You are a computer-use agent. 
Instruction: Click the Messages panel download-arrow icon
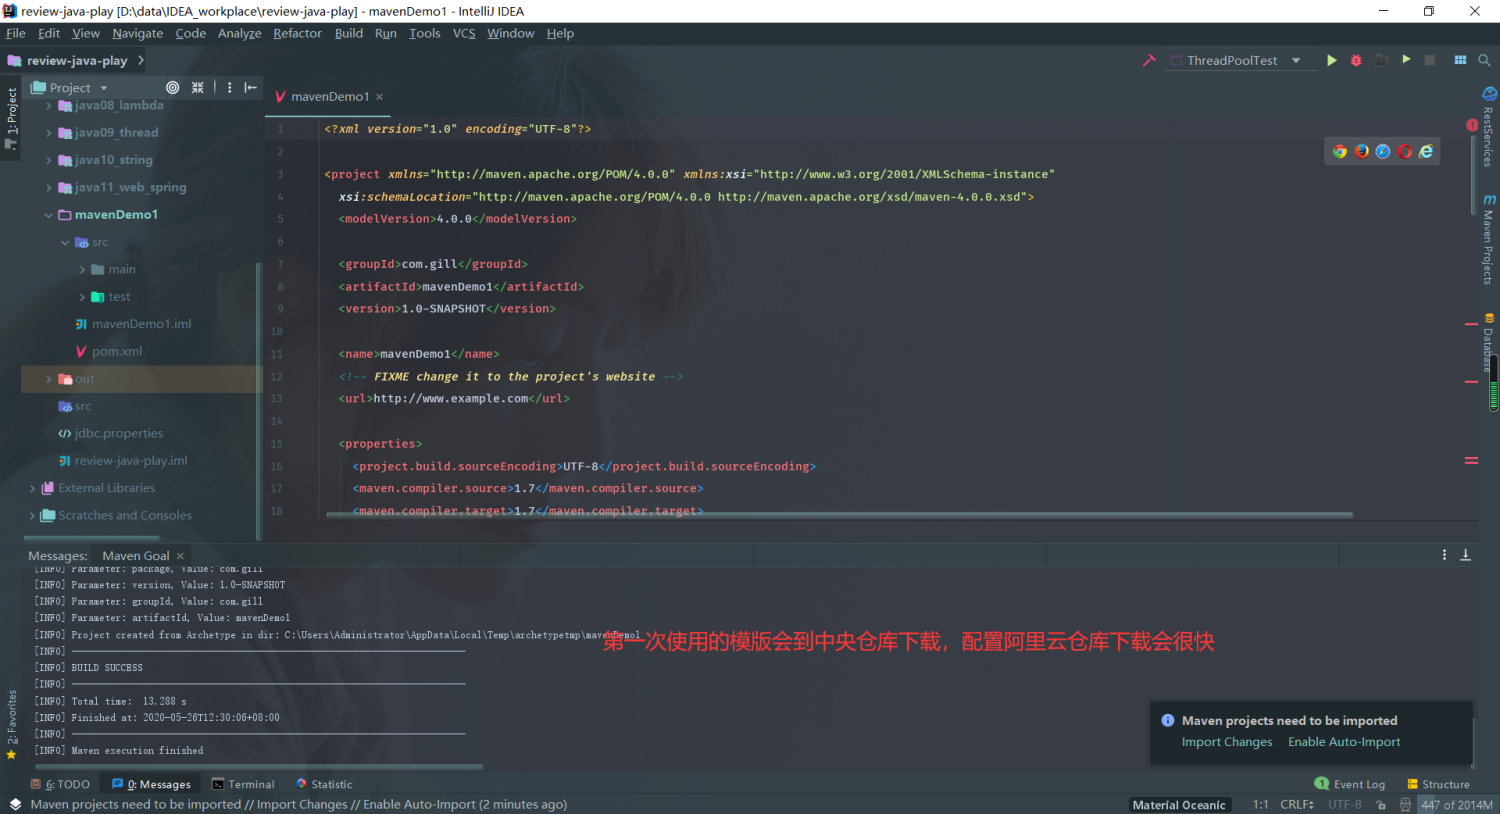tap(1466, 554)
